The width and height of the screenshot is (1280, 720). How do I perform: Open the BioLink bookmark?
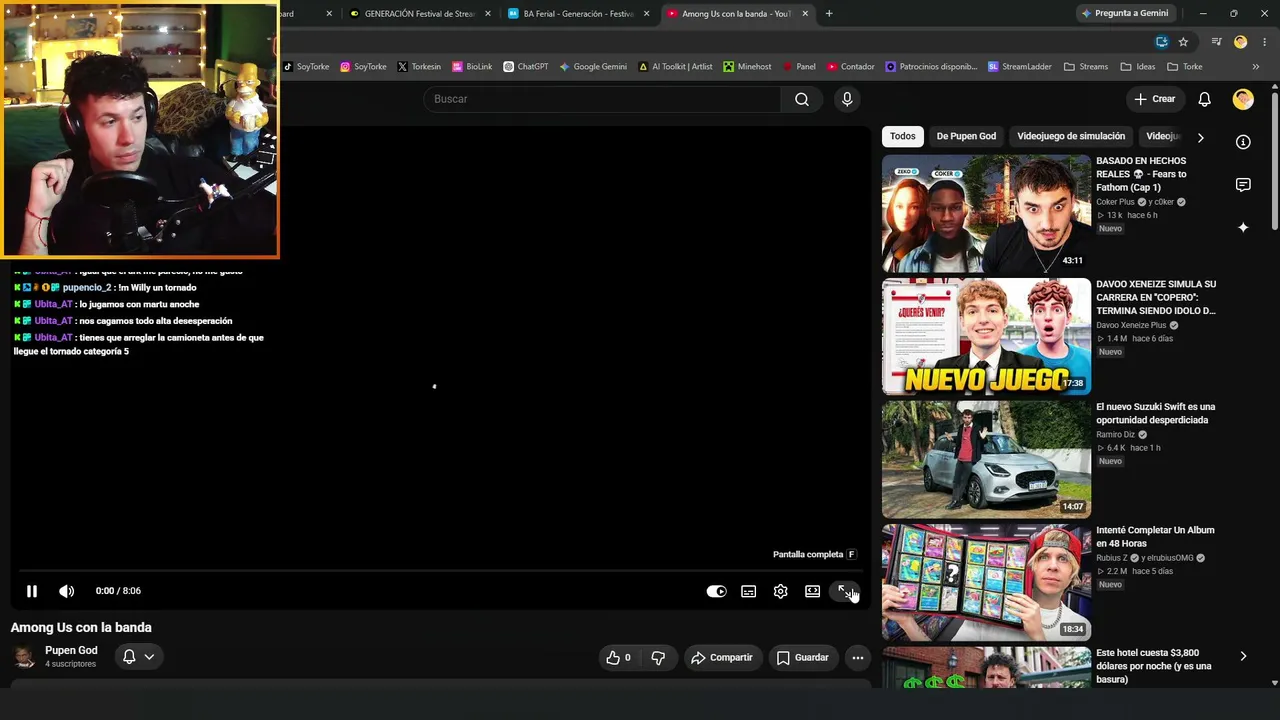[472, 67]
